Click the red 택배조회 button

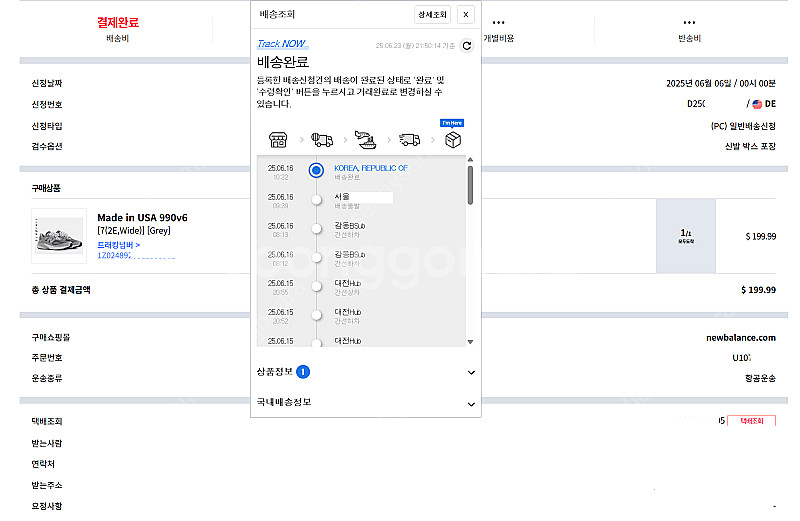pos(751,421)
